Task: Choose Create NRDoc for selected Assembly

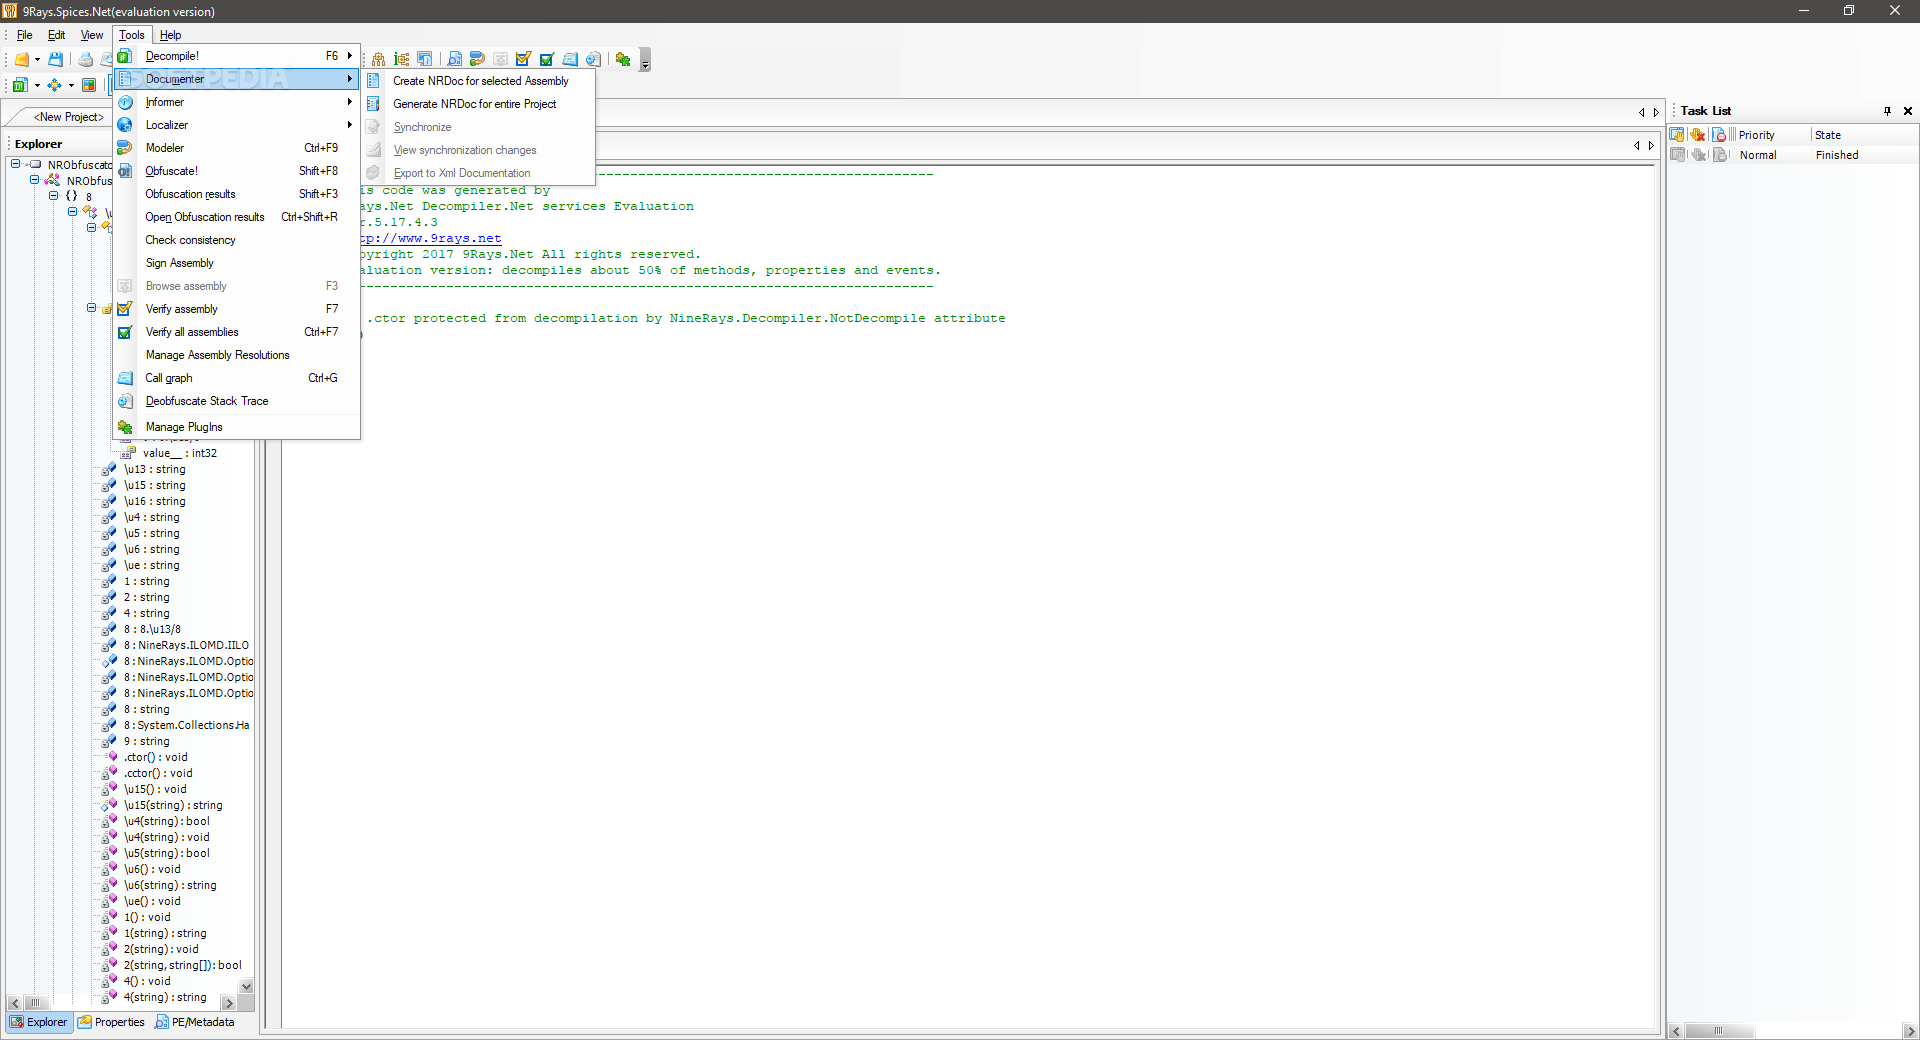Action: tap(478, 81)
